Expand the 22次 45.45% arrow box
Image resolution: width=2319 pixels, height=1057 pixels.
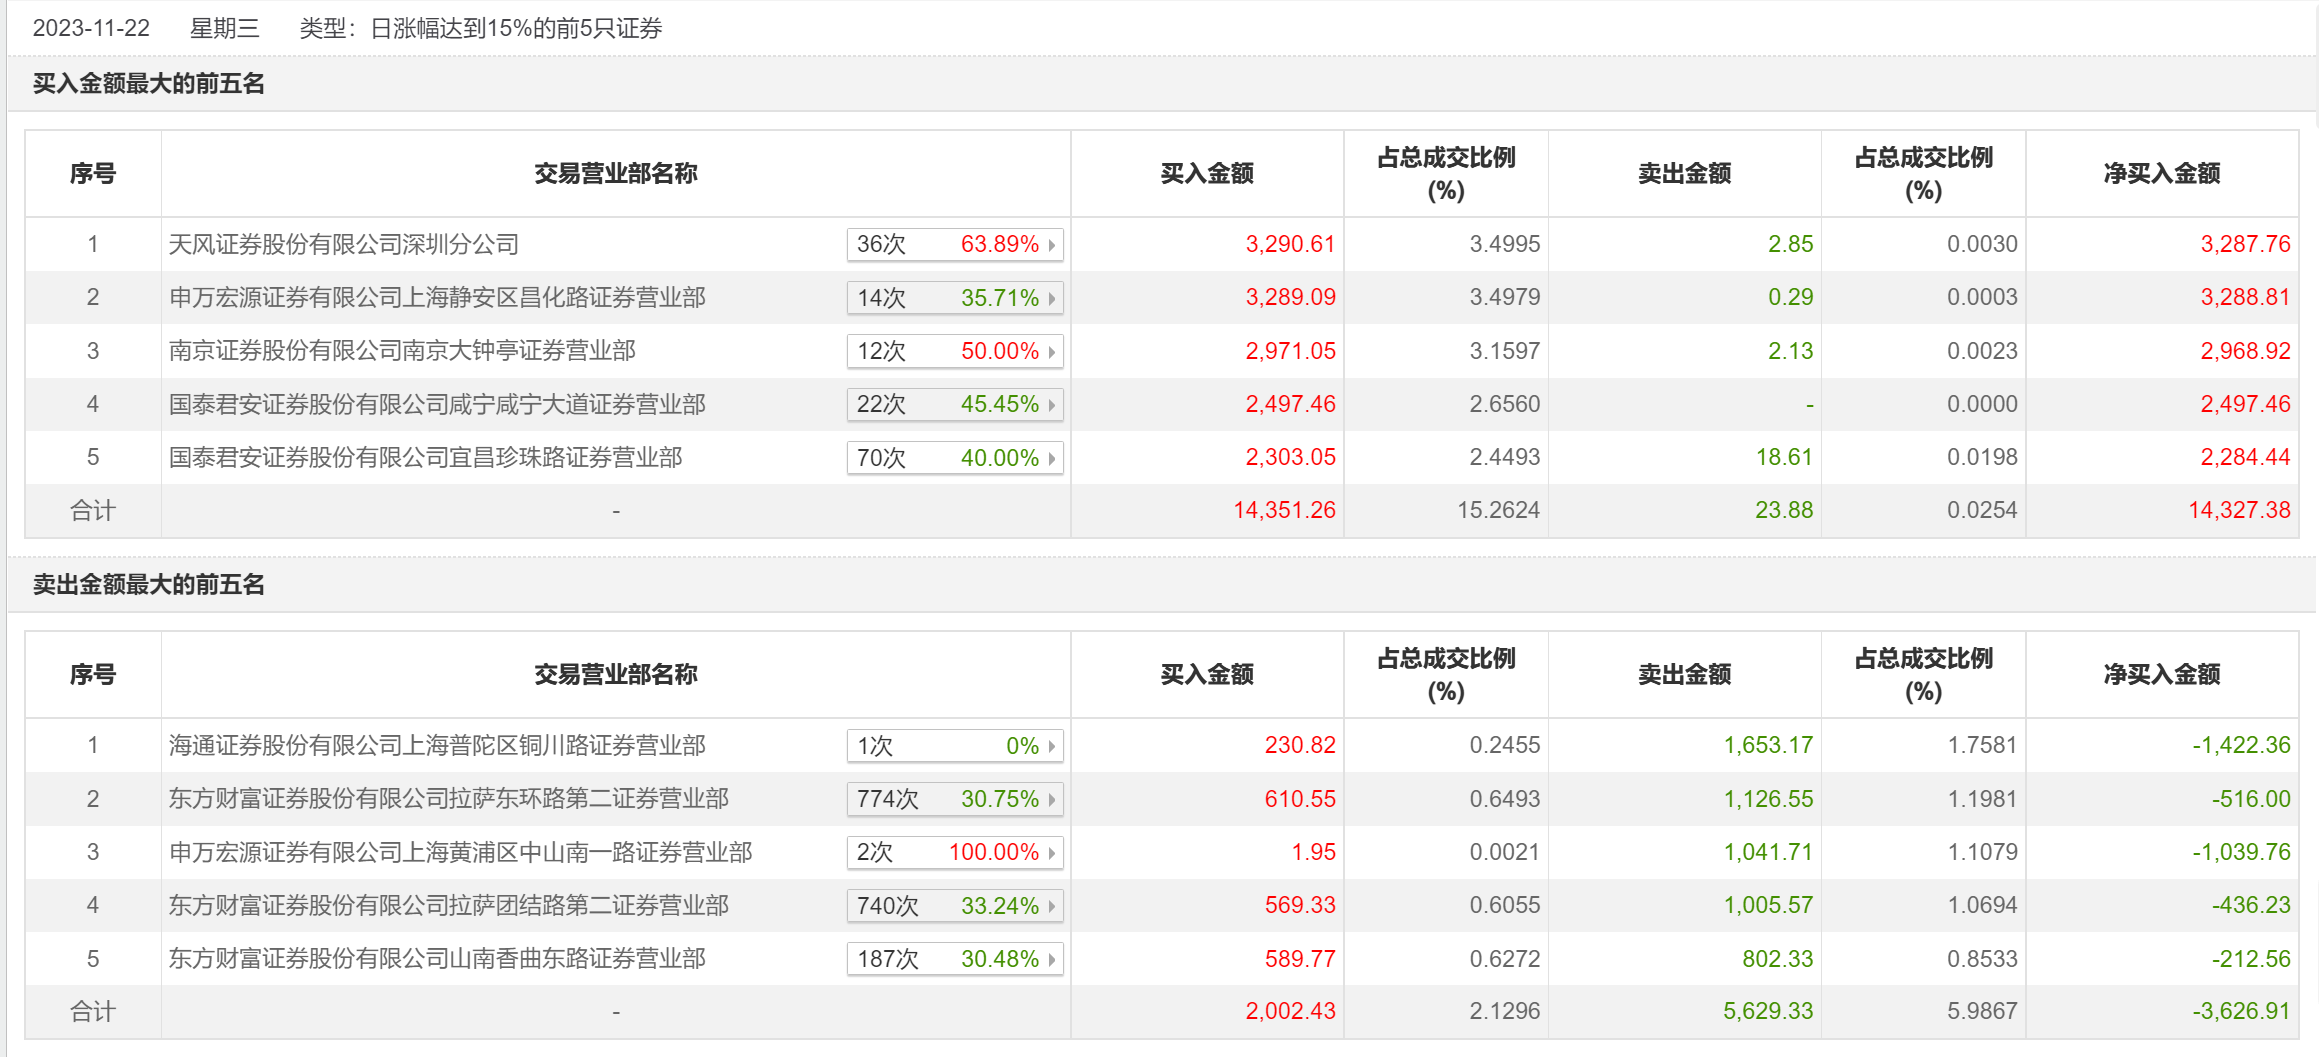click(x=954, y=404)
